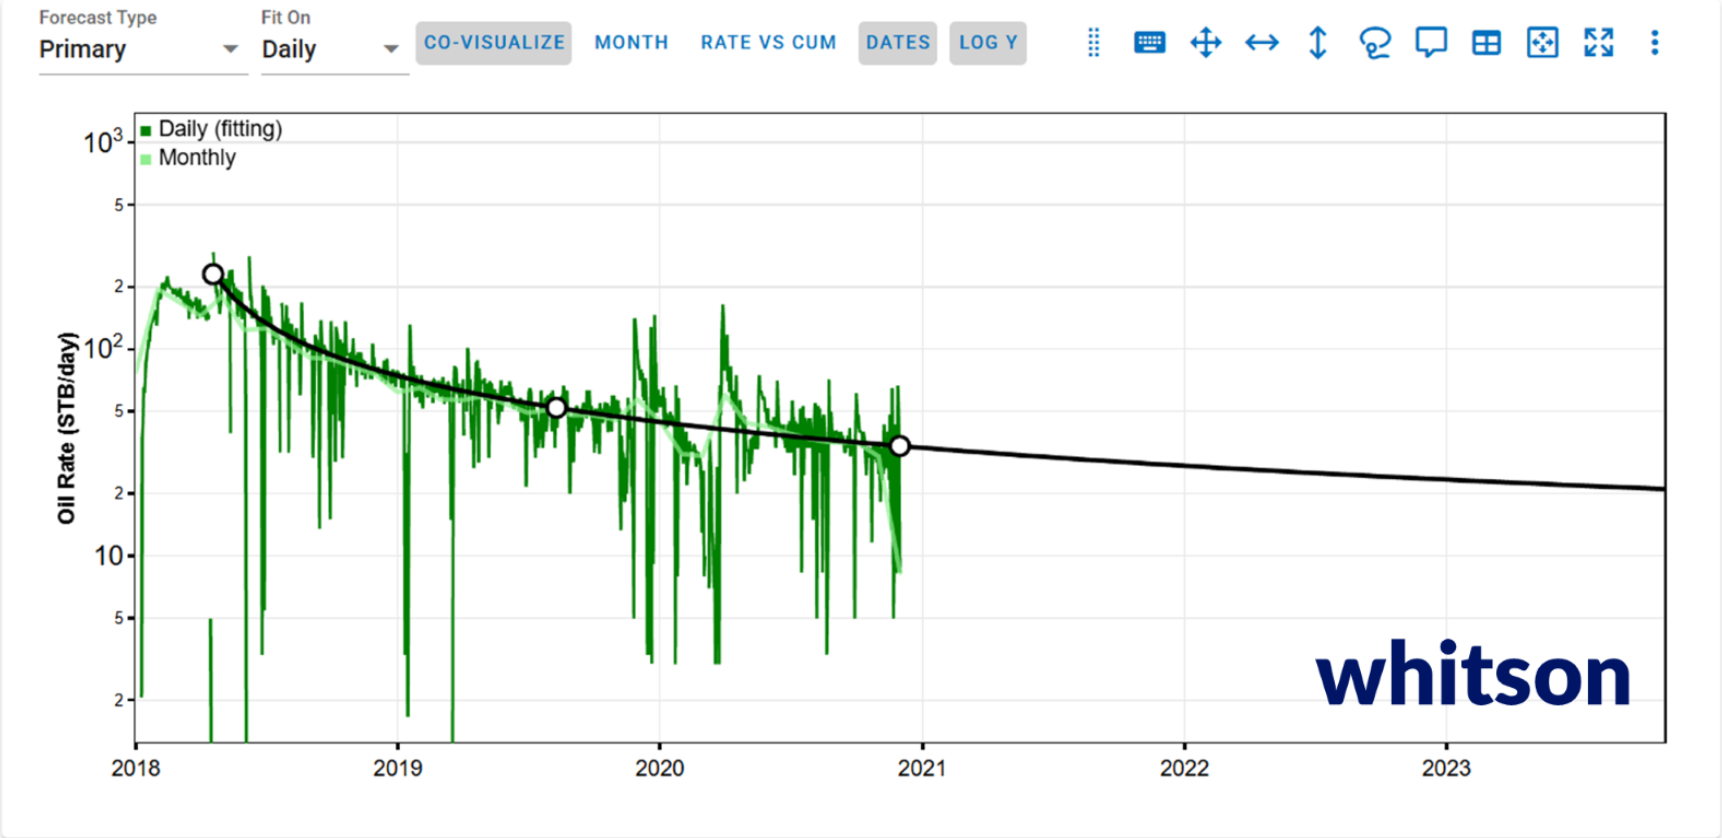Click the Daily (fitting) legend swatch

click(x=146, y=130)
